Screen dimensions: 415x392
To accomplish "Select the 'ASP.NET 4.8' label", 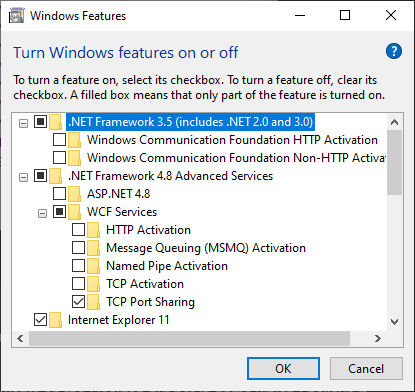I will pos(119,194).
